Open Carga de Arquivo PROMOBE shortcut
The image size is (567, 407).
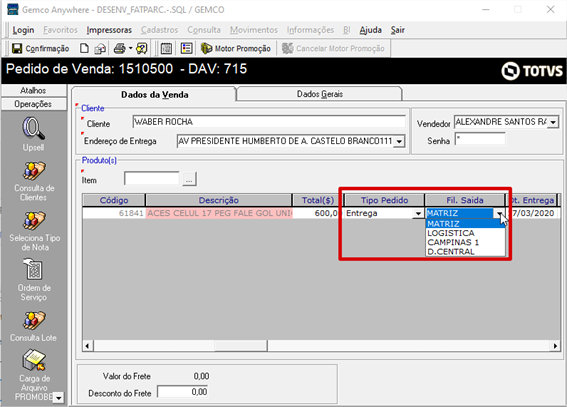34,375
